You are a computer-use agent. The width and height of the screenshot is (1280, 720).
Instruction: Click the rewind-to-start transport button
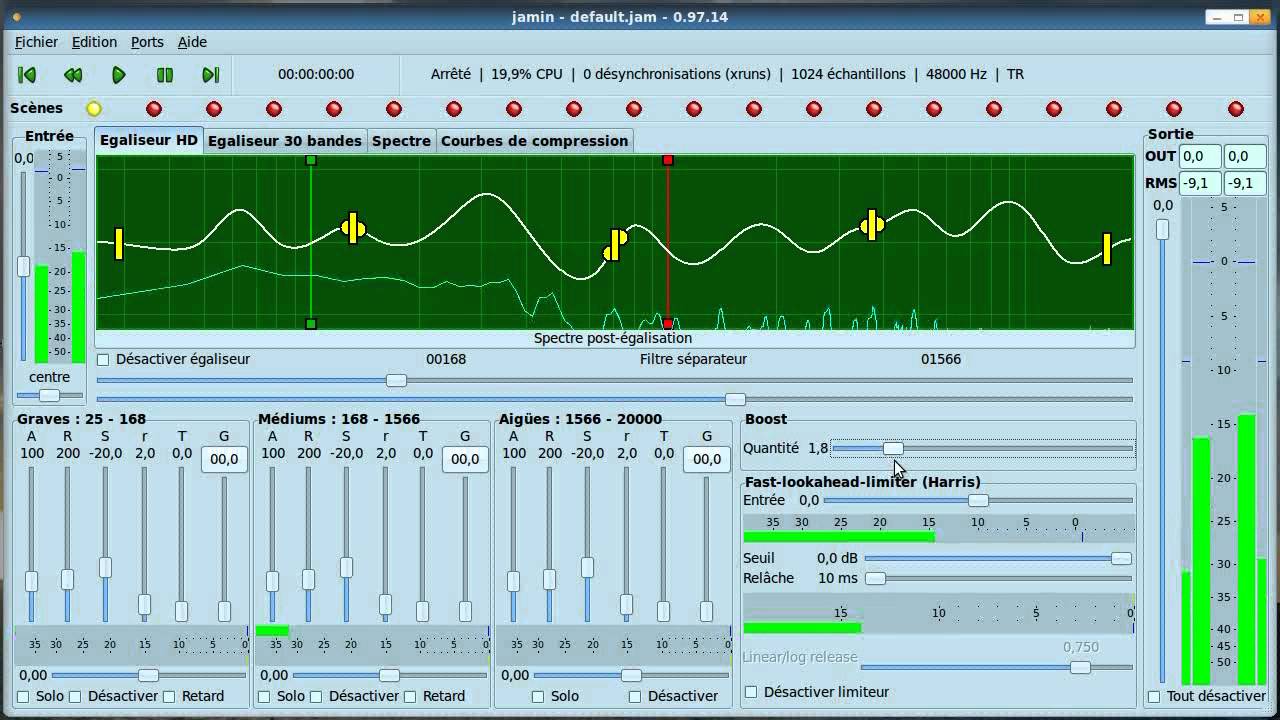tap(27, 74)
